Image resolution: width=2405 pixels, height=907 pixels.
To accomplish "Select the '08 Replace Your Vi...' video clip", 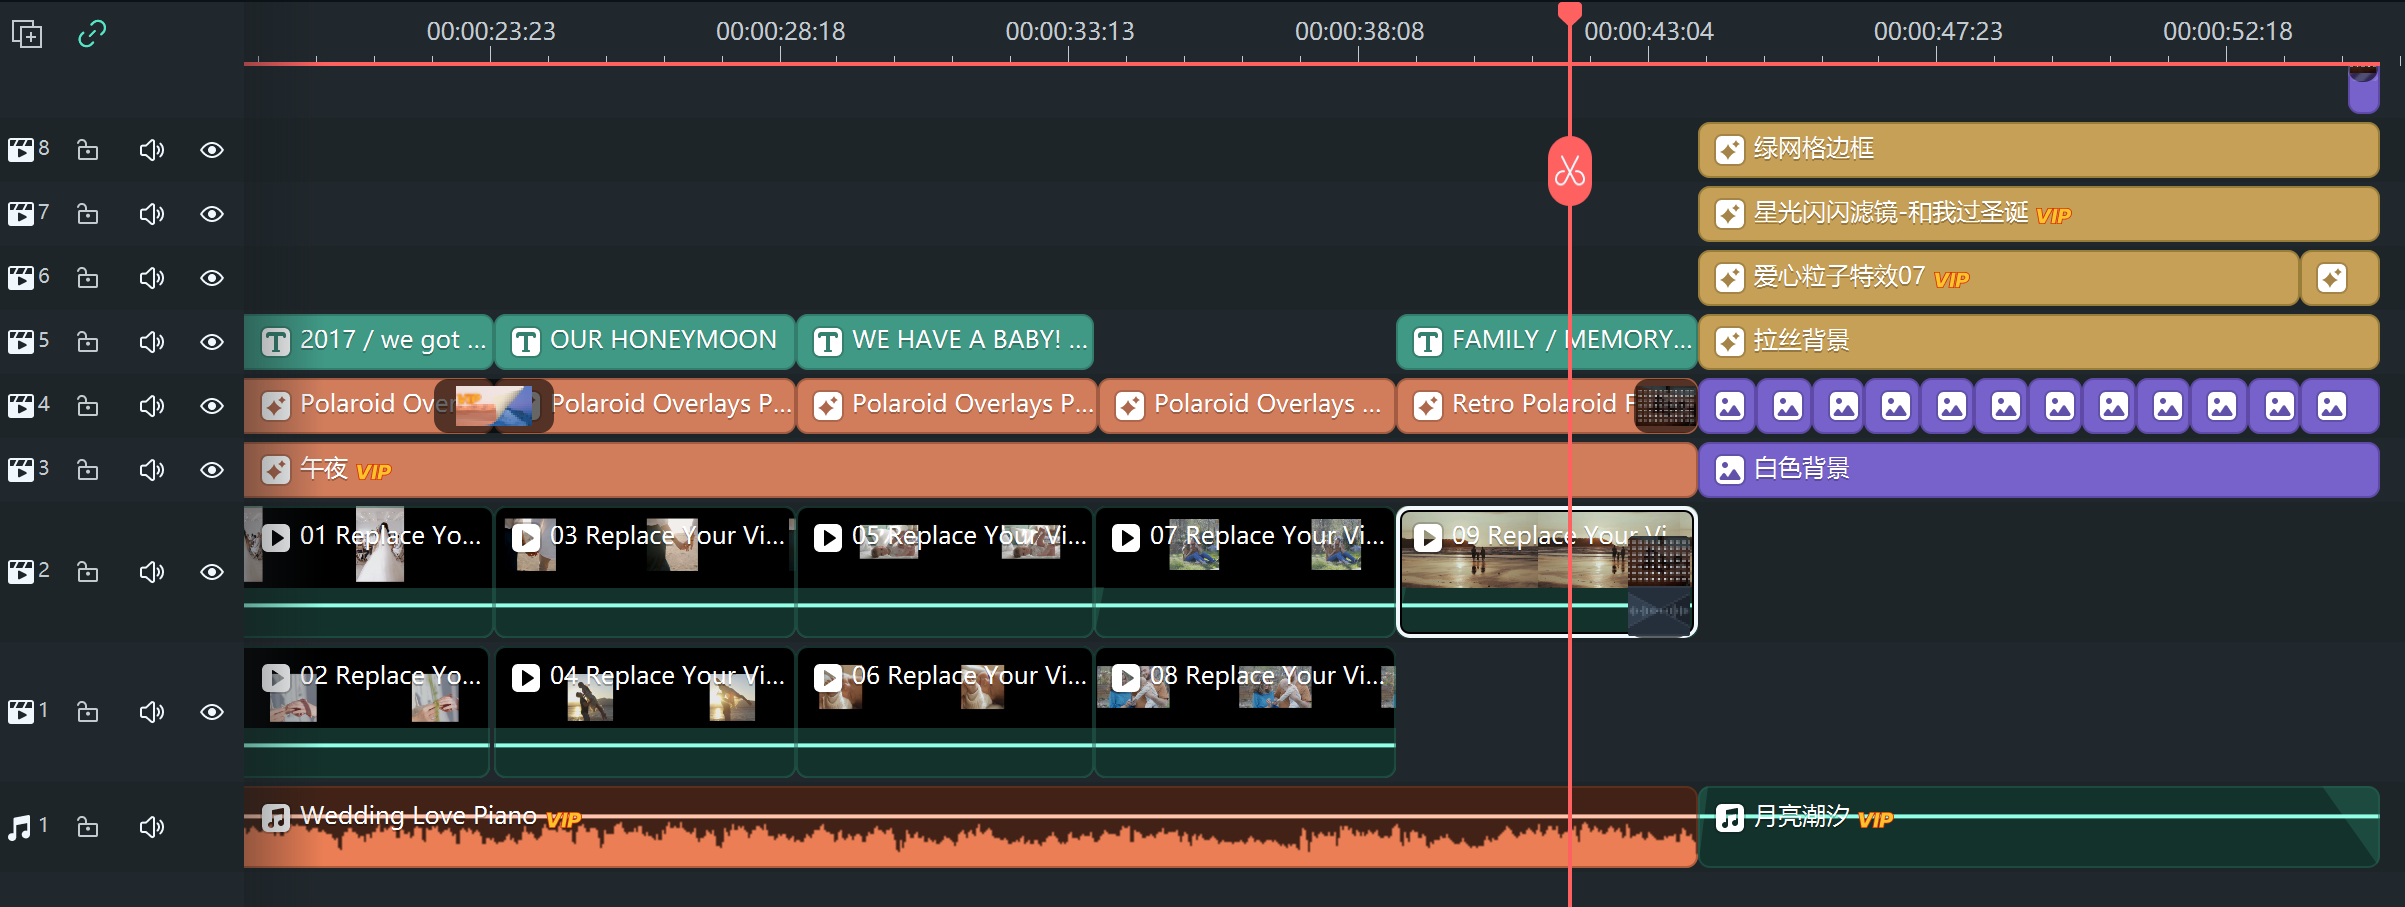I will pyautogui.click(x=1245, y=712).
